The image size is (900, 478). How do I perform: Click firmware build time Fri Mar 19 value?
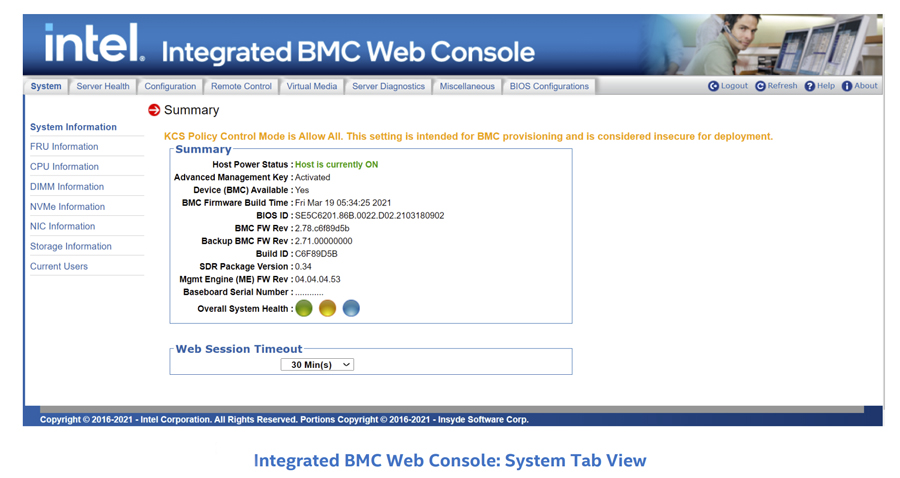pos(343,203)
